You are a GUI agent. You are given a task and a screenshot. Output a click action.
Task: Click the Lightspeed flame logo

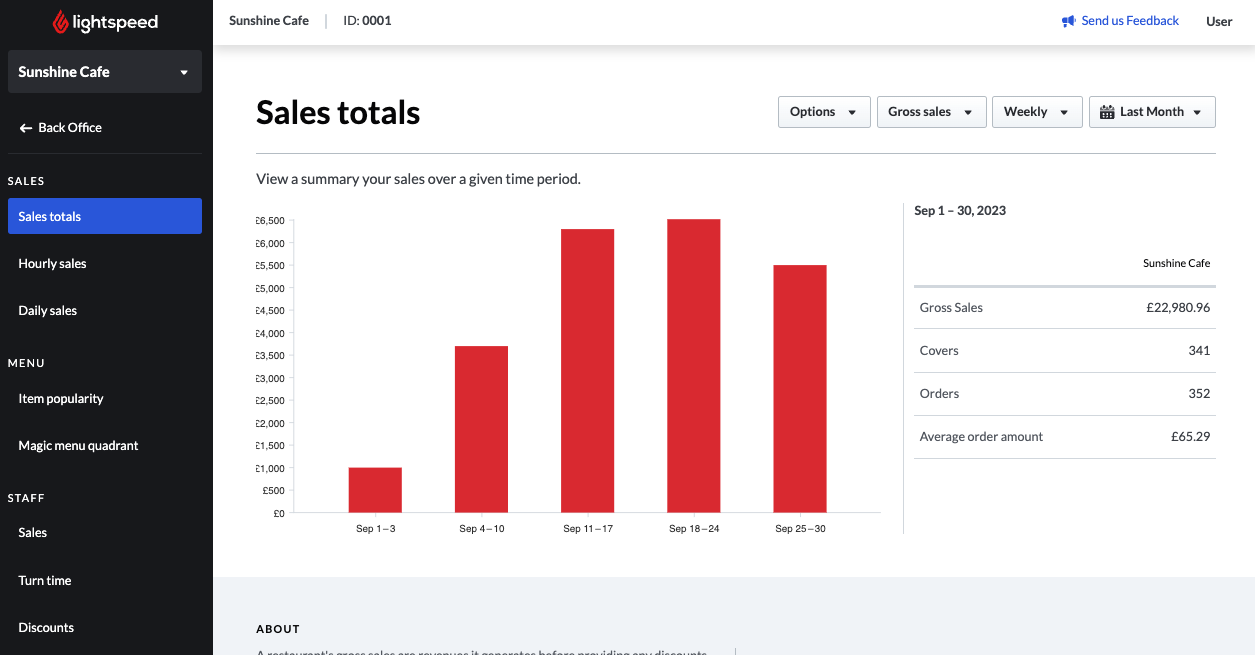[x=61, y=21]
